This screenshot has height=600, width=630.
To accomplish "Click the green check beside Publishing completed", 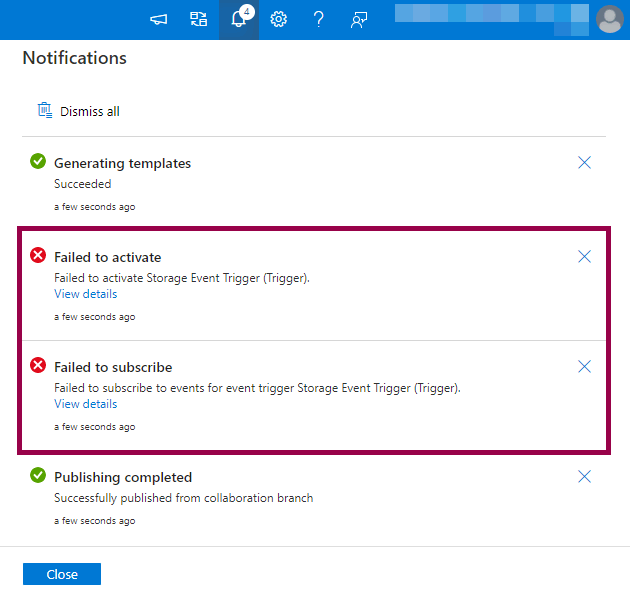I will pyautogui.click(x=38, y=476).
